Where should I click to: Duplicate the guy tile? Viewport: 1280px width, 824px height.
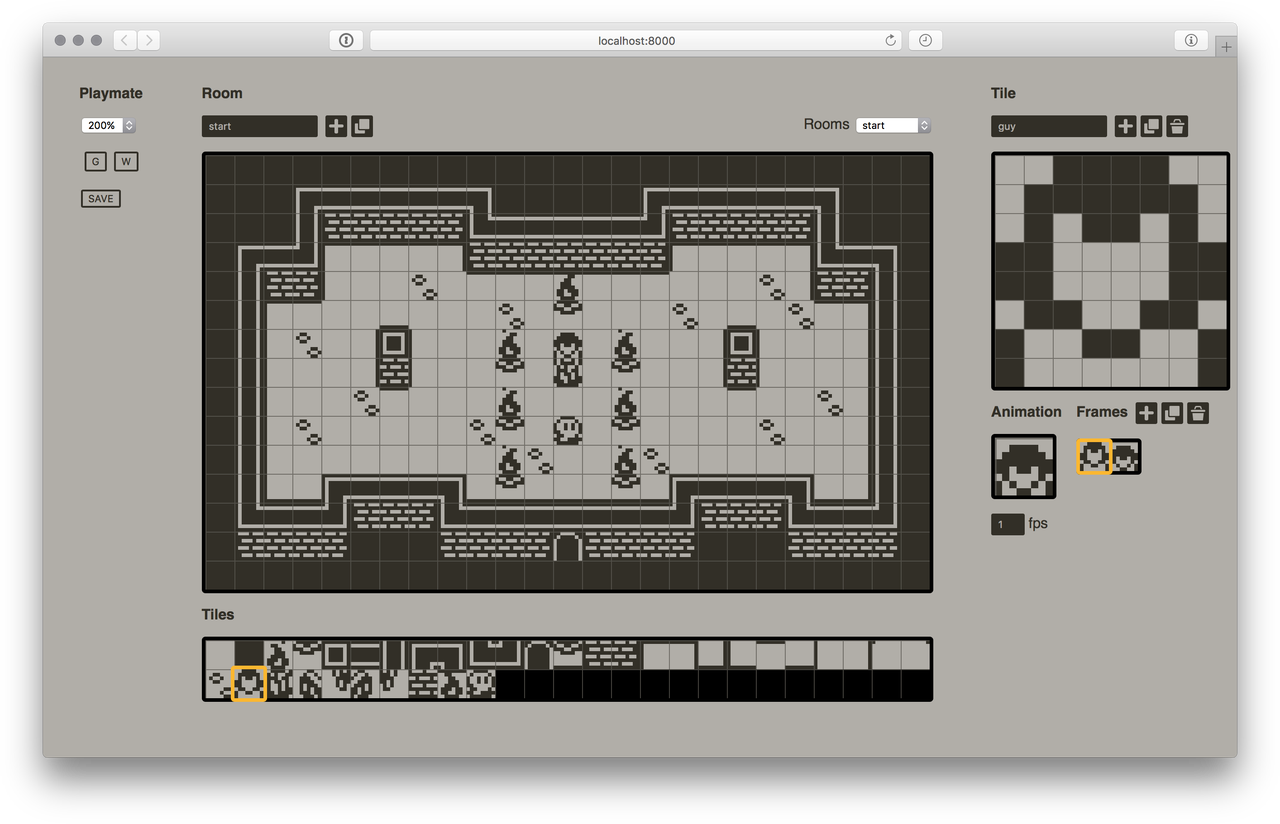(x=1151, y=126)
